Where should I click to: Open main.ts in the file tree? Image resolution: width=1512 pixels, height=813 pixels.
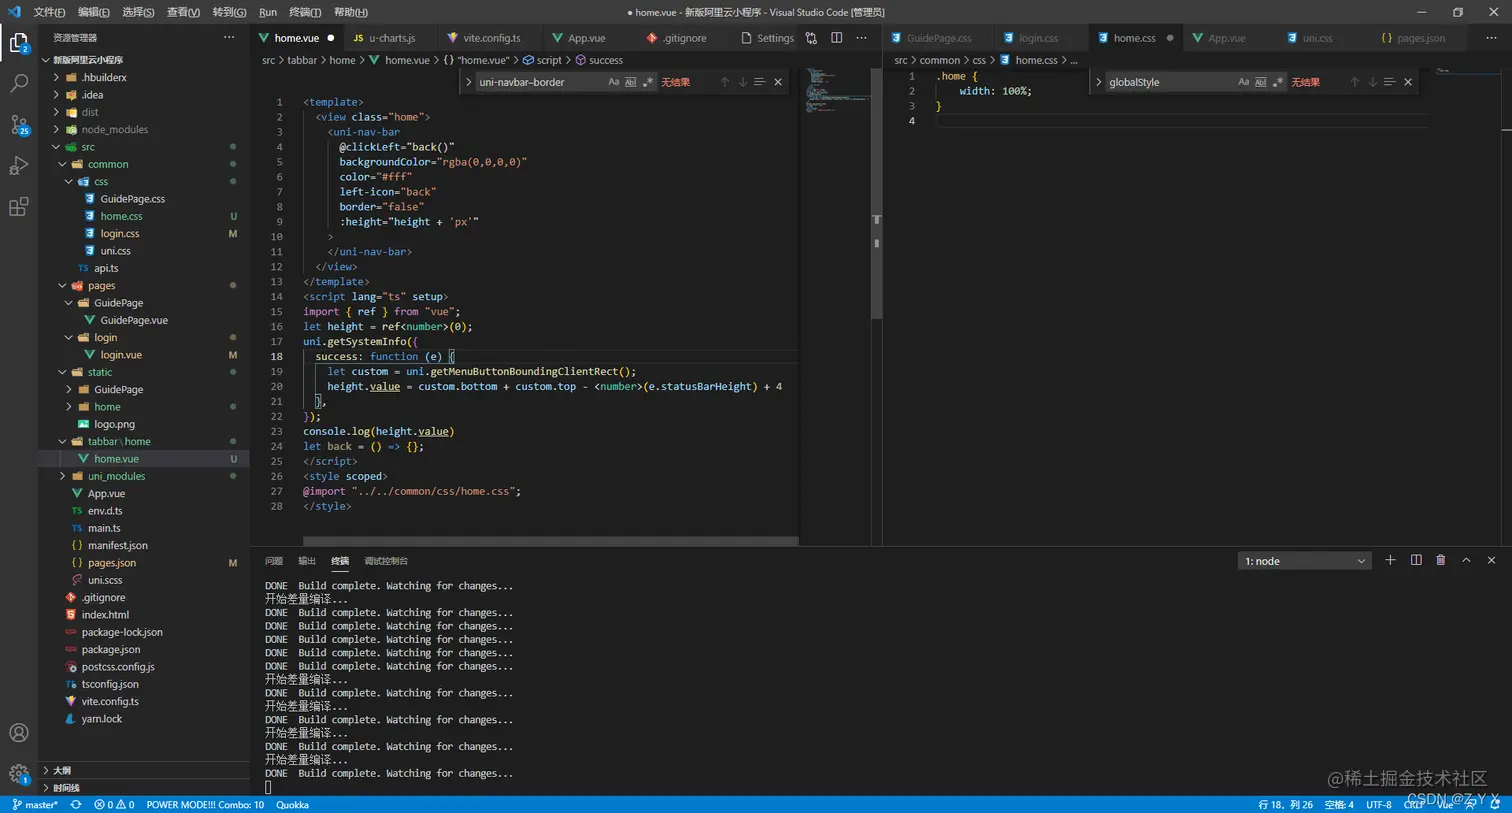tap(104, 528)
